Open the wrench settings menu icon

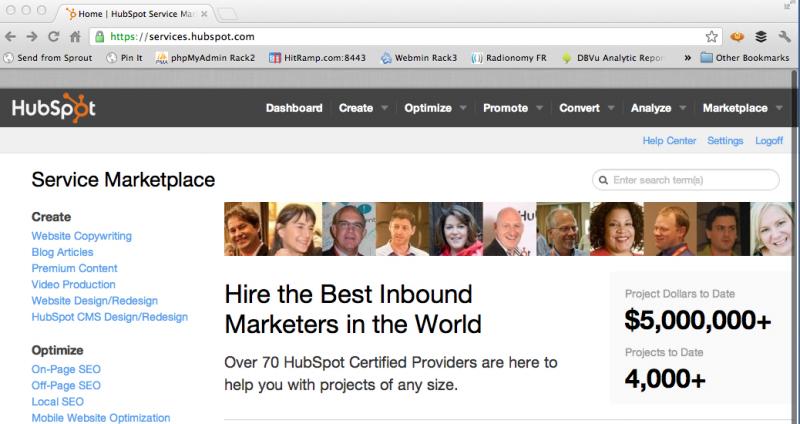pyautogui.click(x=784, y=37)
